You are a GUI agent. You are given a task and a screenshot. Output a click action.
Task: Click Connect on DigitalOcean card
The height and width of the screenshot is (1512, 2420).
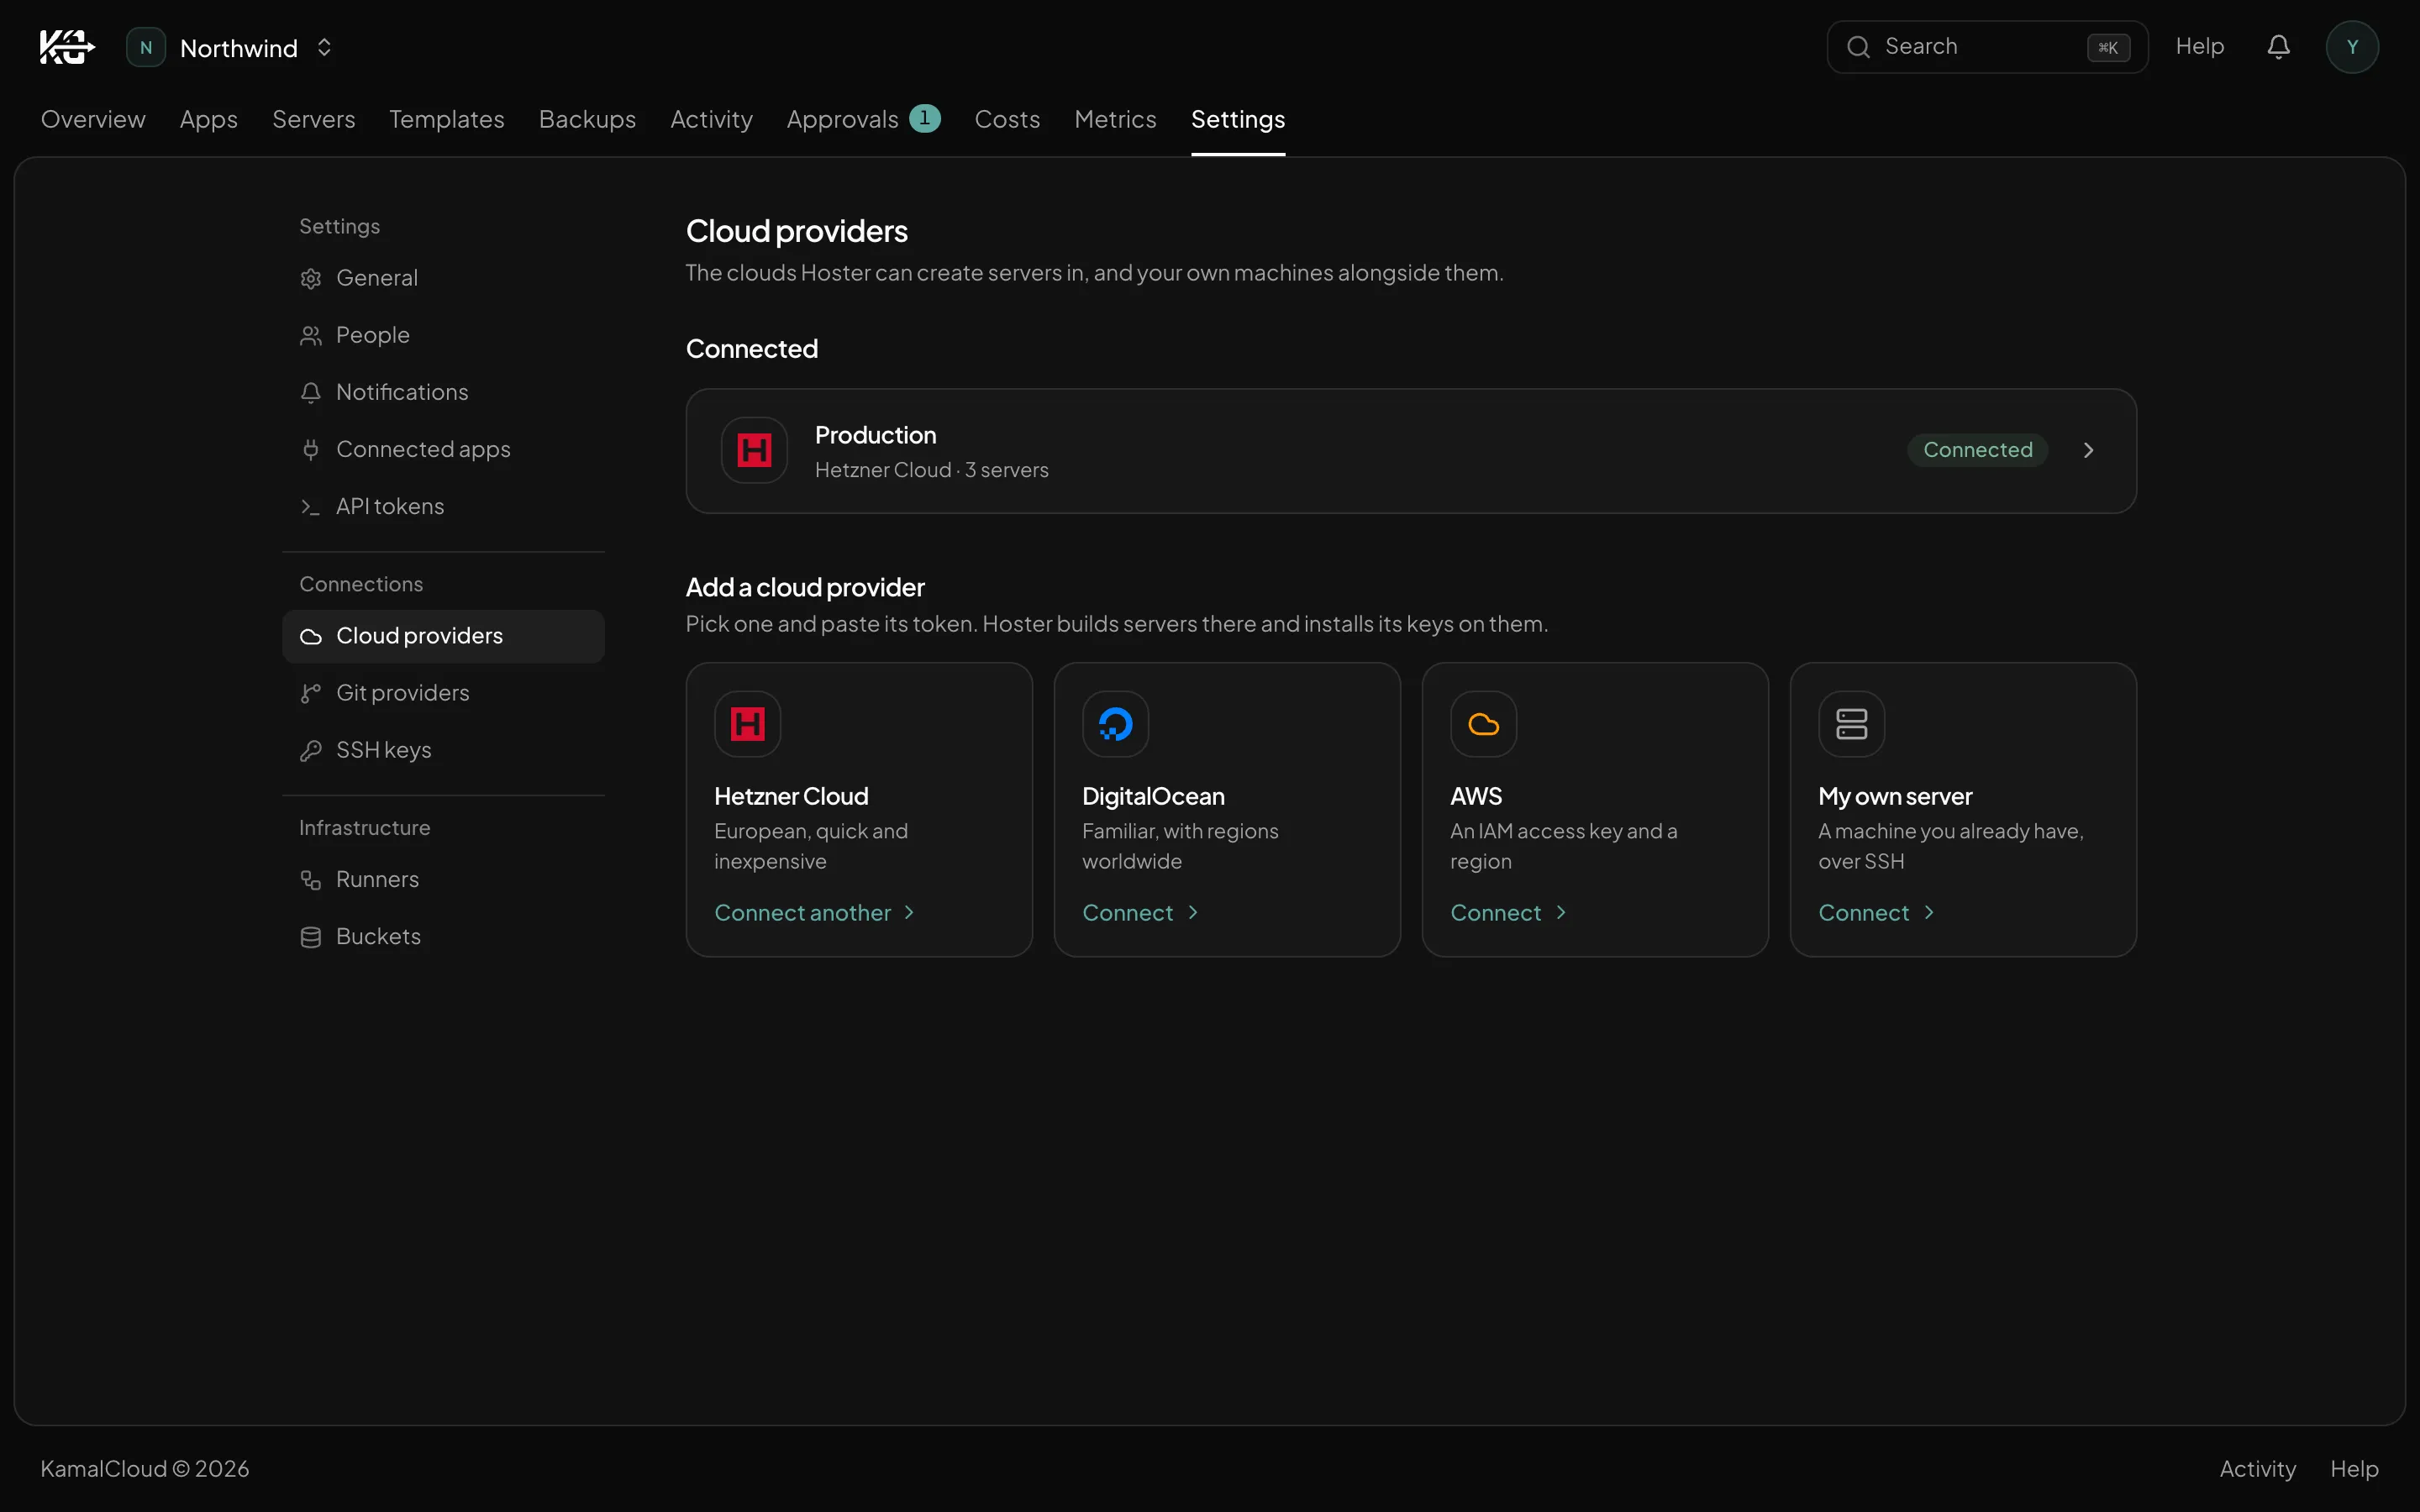click(x=1140, y=913)
